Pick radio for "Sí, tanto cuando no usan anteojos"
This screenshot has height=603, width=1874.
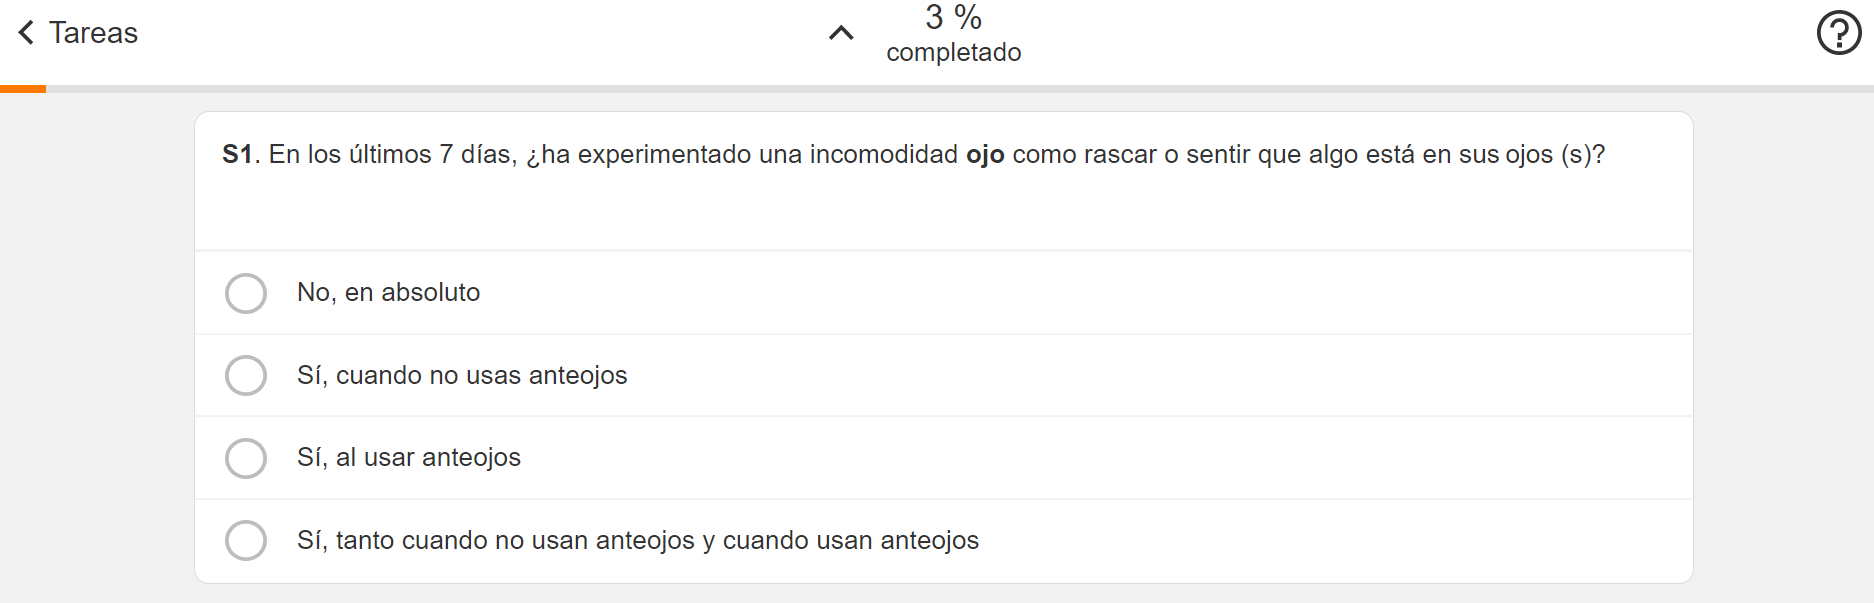(x=246, y=540)
